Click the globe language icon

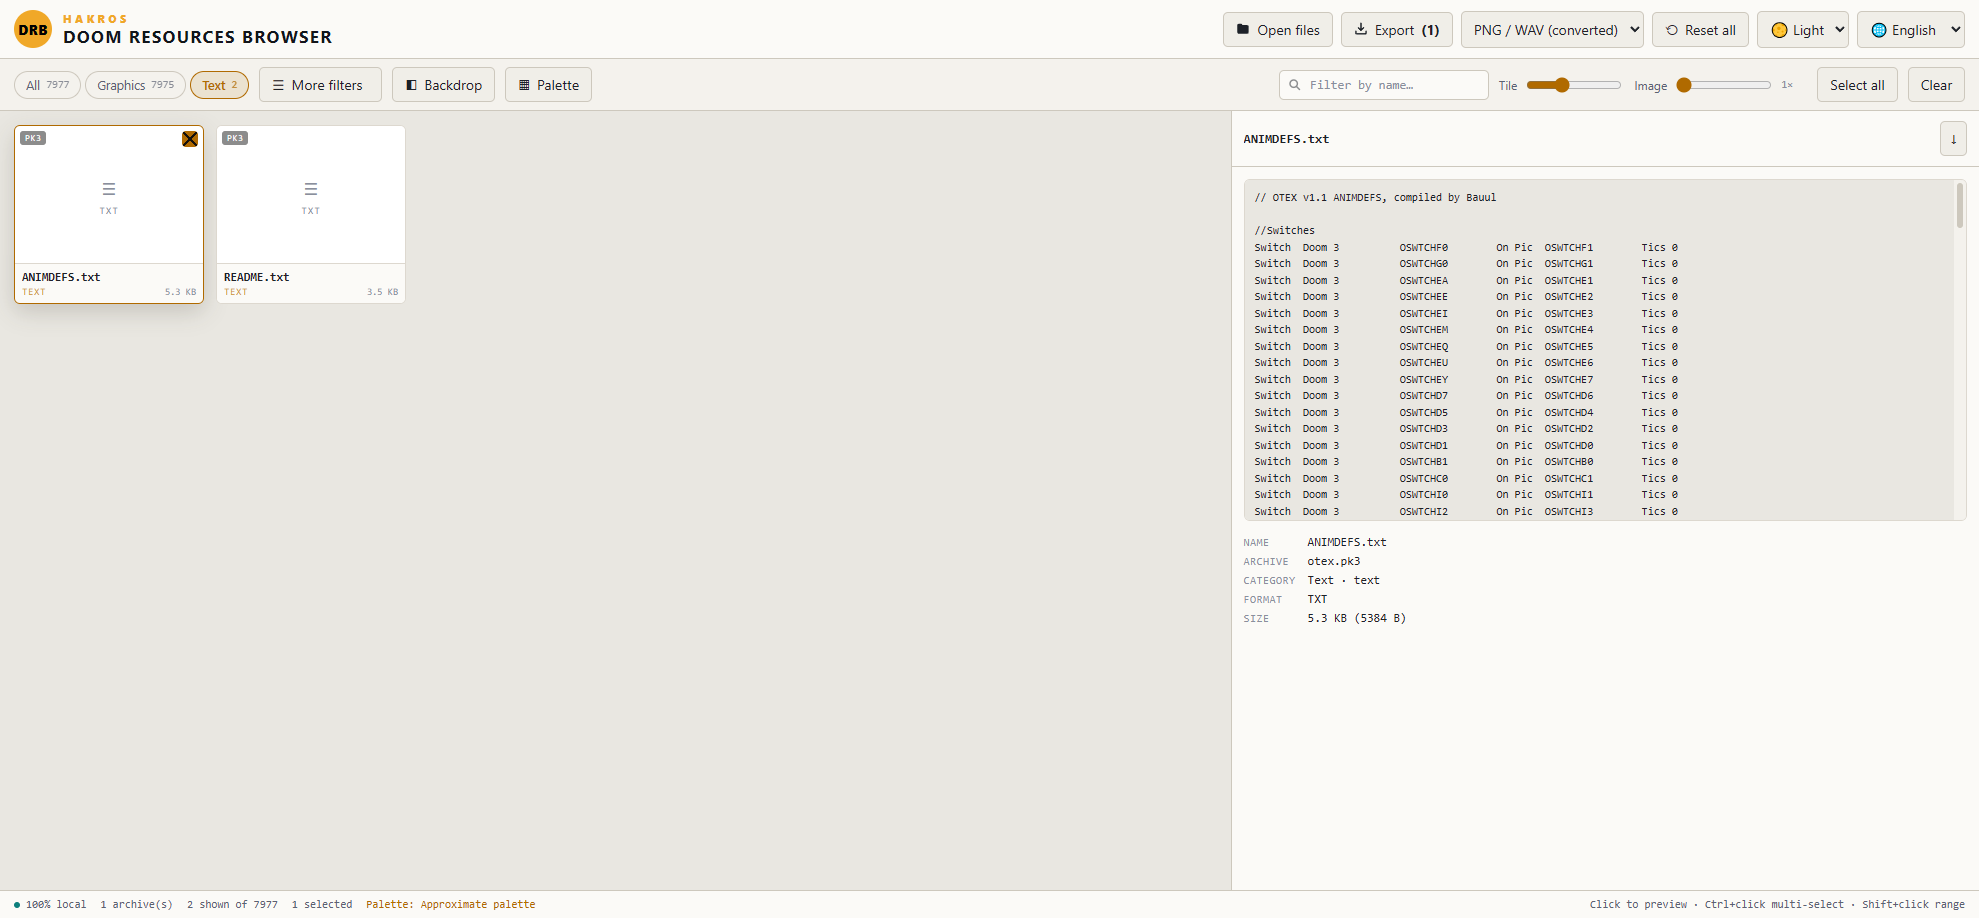[x=1879, y=30]
